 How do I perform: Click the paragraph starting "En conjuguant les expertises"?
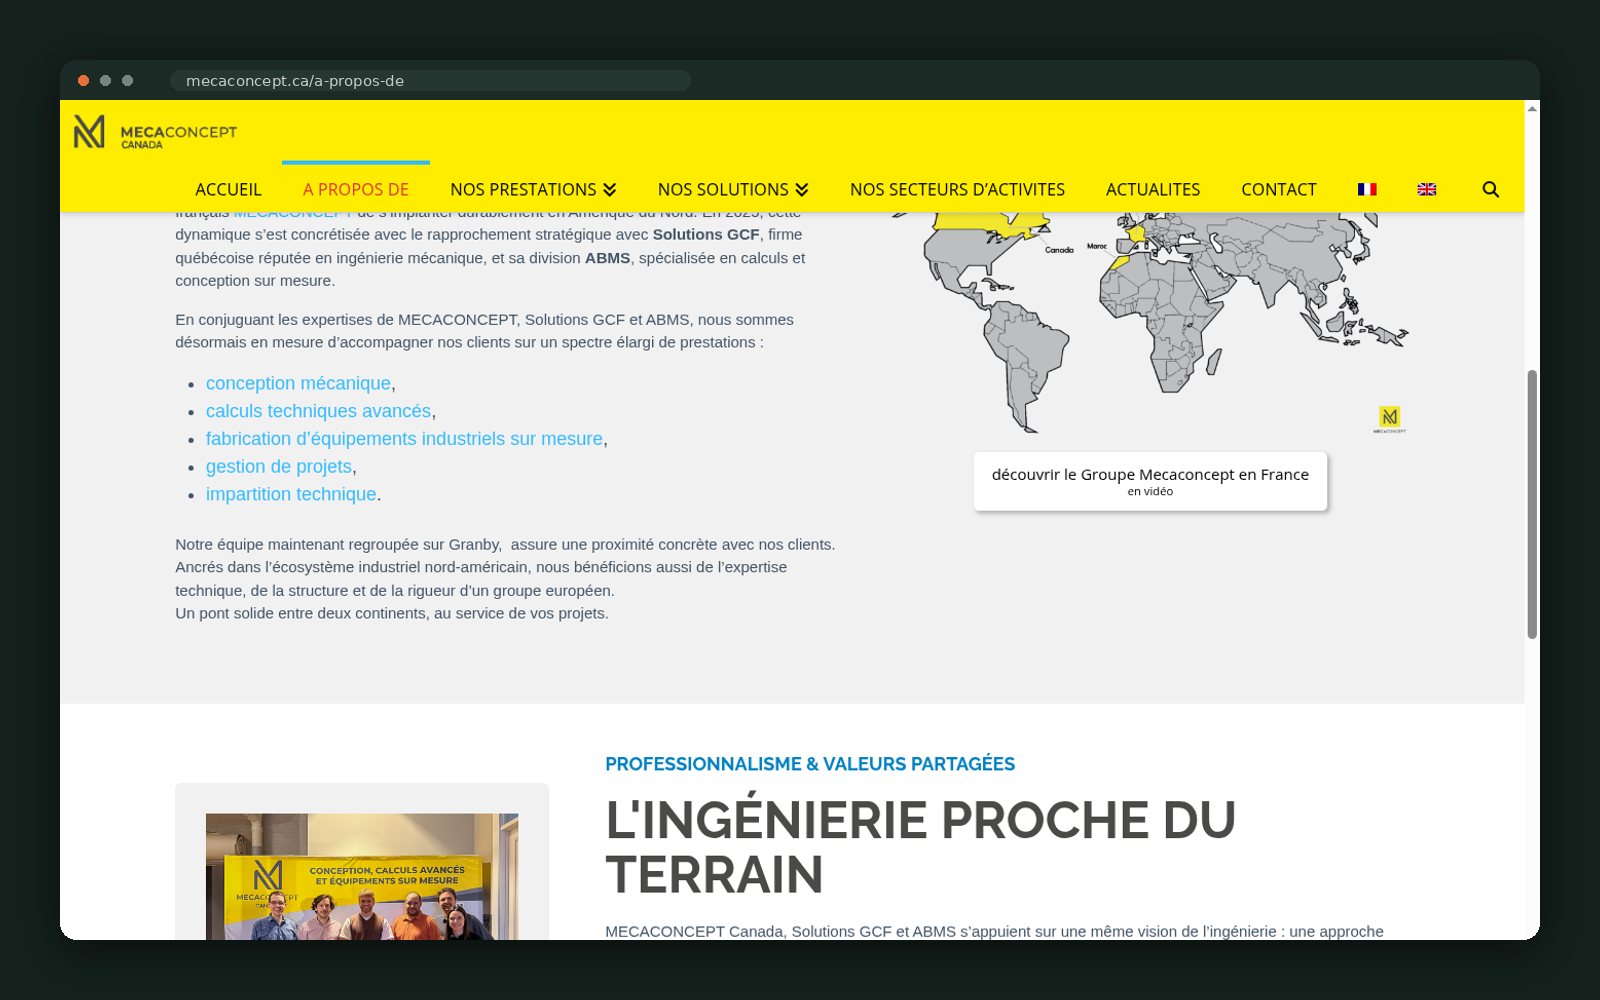point(484,331)
